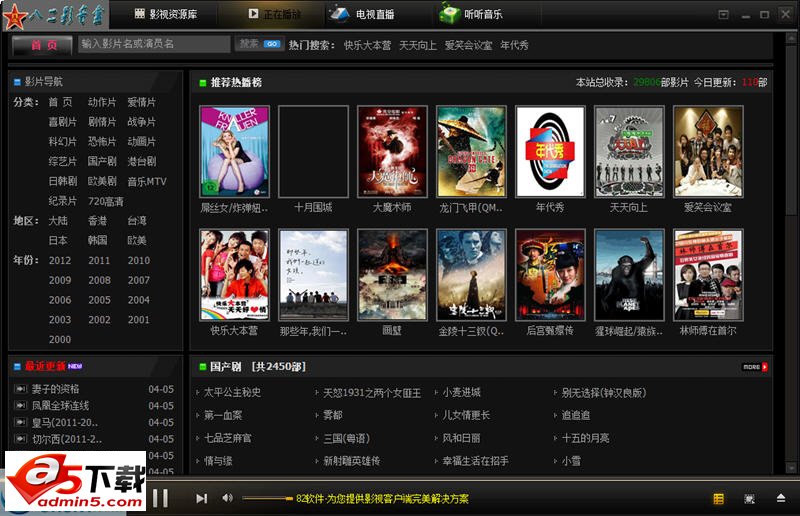Expand 国产剧 list with MORE button
The height and width of the screenshot is (516, 800).
point(754,367)
